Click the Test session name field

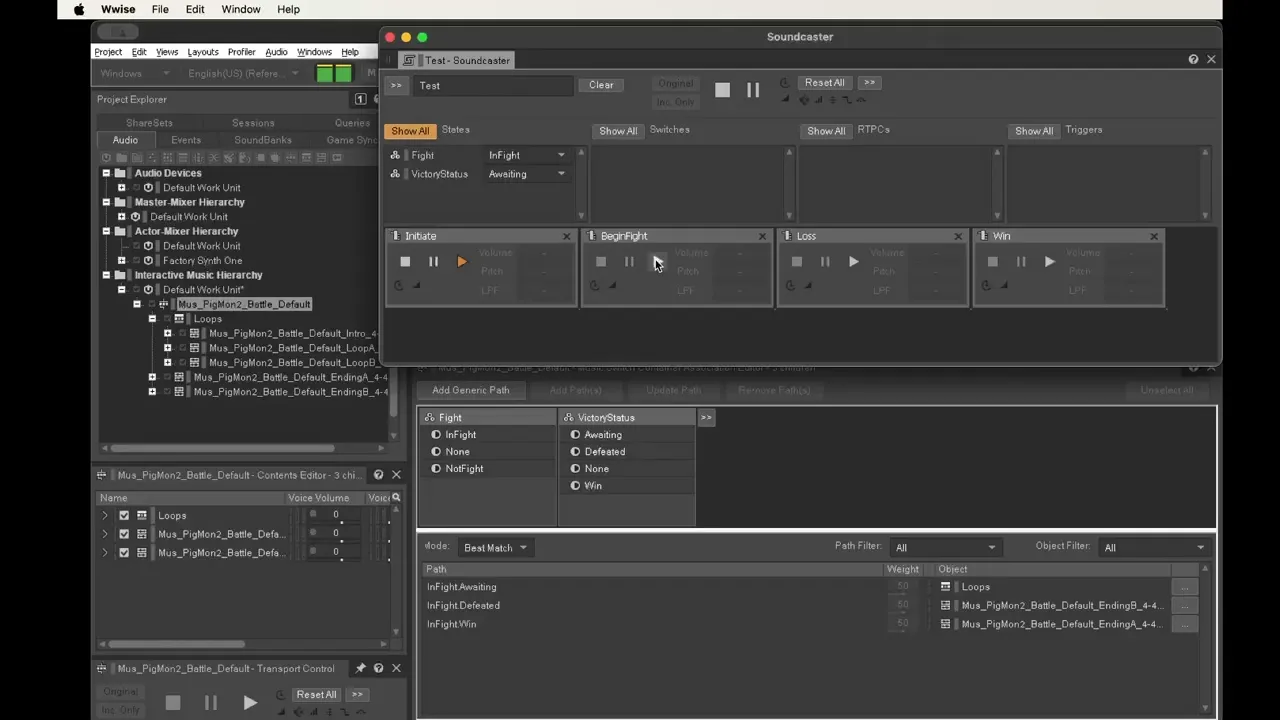coord(493,86)
